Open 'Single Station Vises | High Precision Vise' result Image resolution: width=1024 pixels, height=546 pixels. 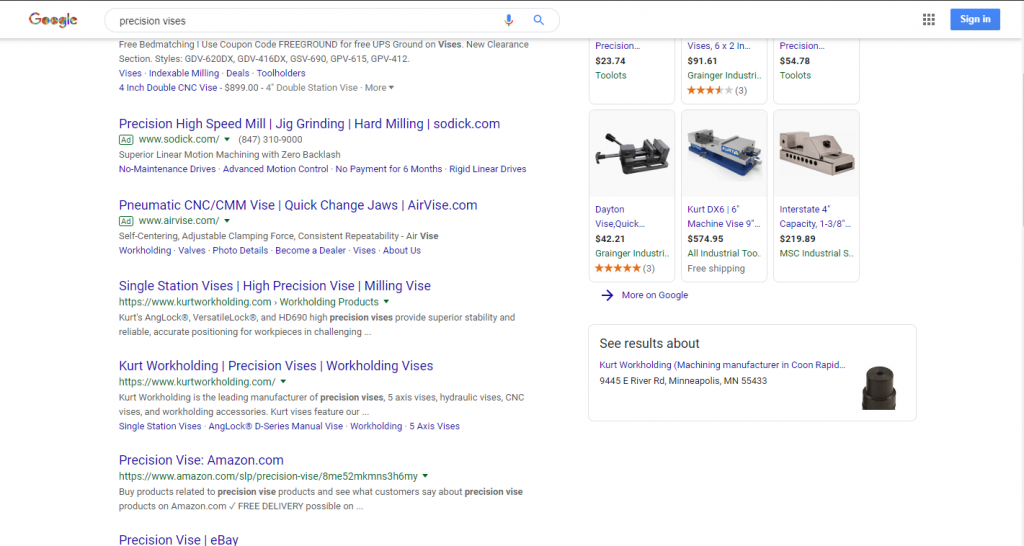(275, 286)
